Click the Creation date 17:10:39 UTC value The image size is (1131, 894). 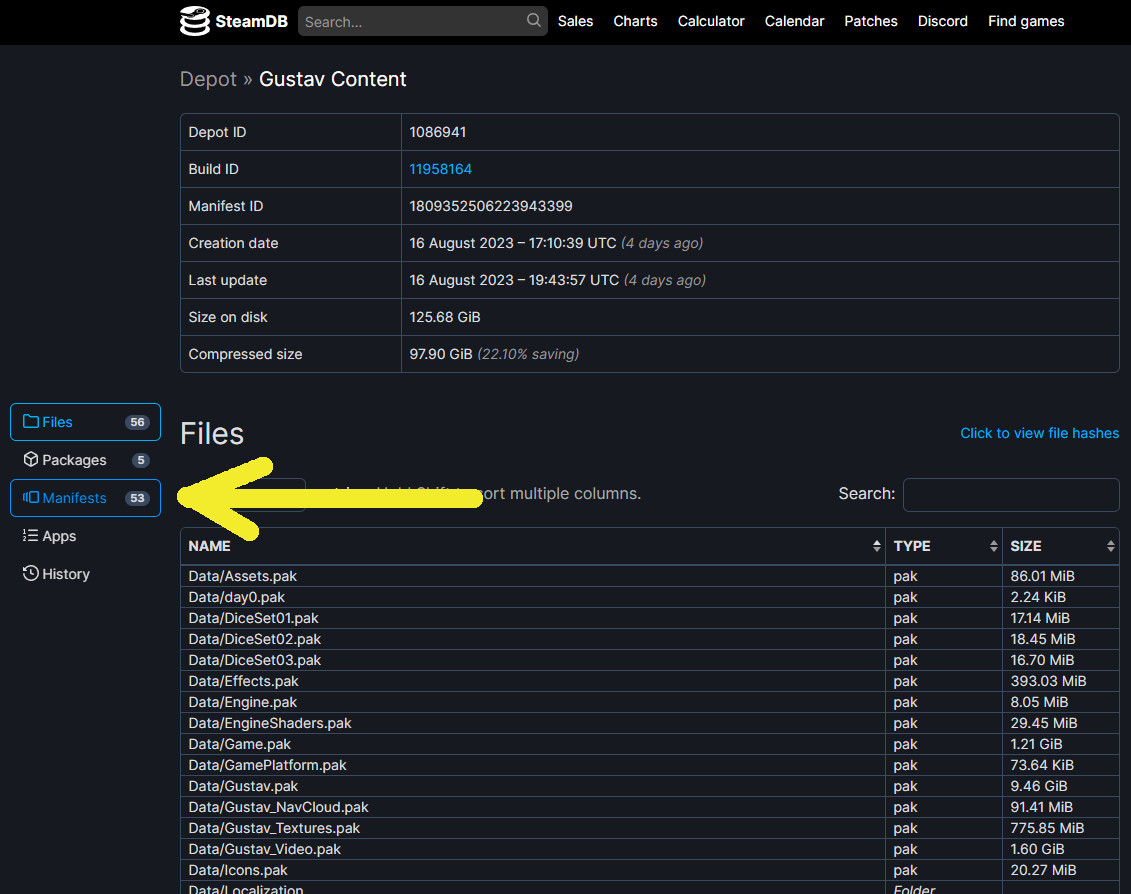(x=513, y=242)
